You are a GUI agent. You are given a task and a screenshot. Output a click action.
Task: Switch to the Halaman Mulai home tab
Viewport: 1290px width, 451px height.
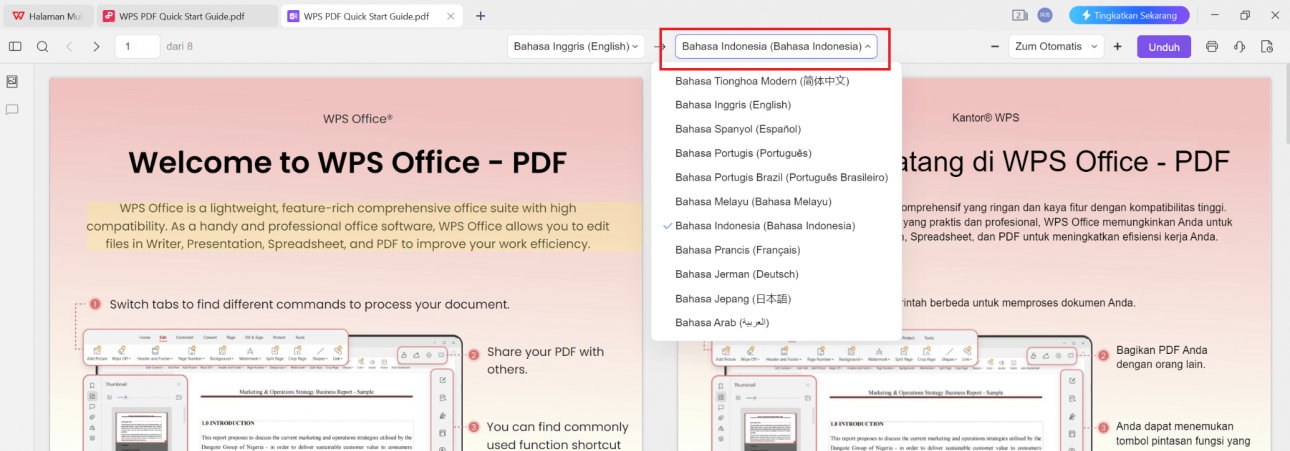[46, 16]
